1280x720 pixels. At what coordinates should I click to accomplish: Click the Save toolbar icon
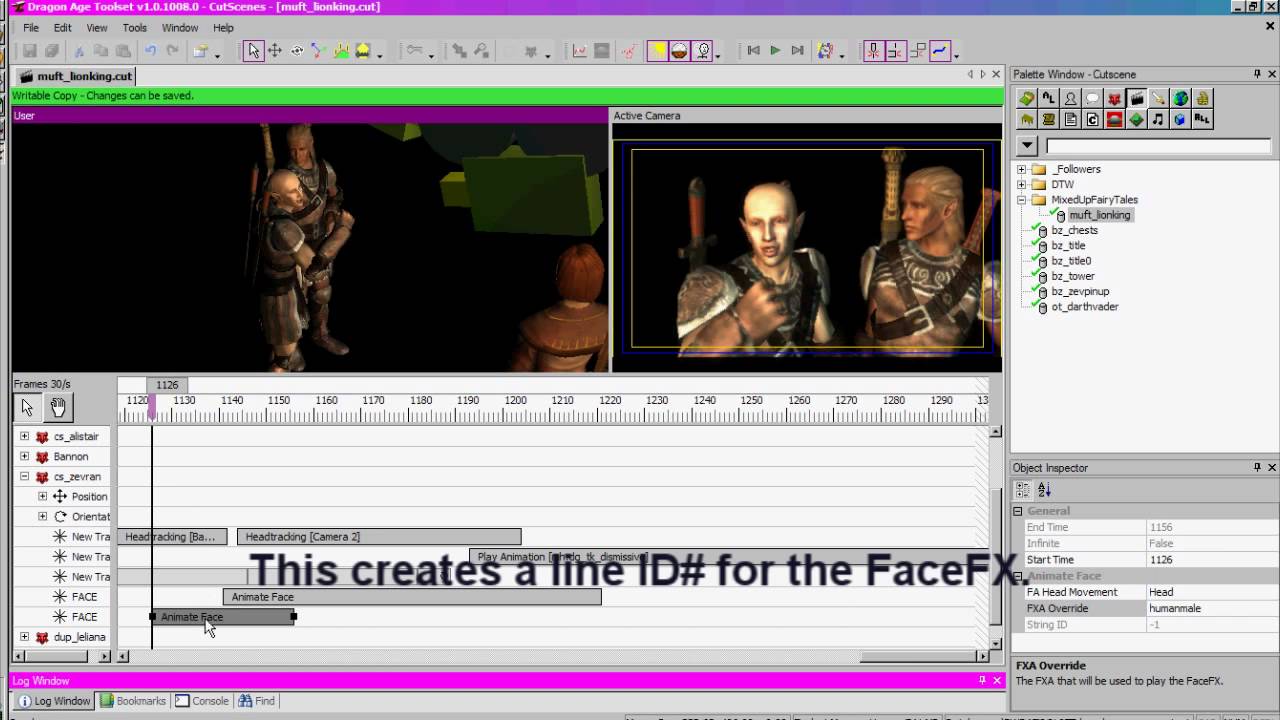click(x=30, y=51)
